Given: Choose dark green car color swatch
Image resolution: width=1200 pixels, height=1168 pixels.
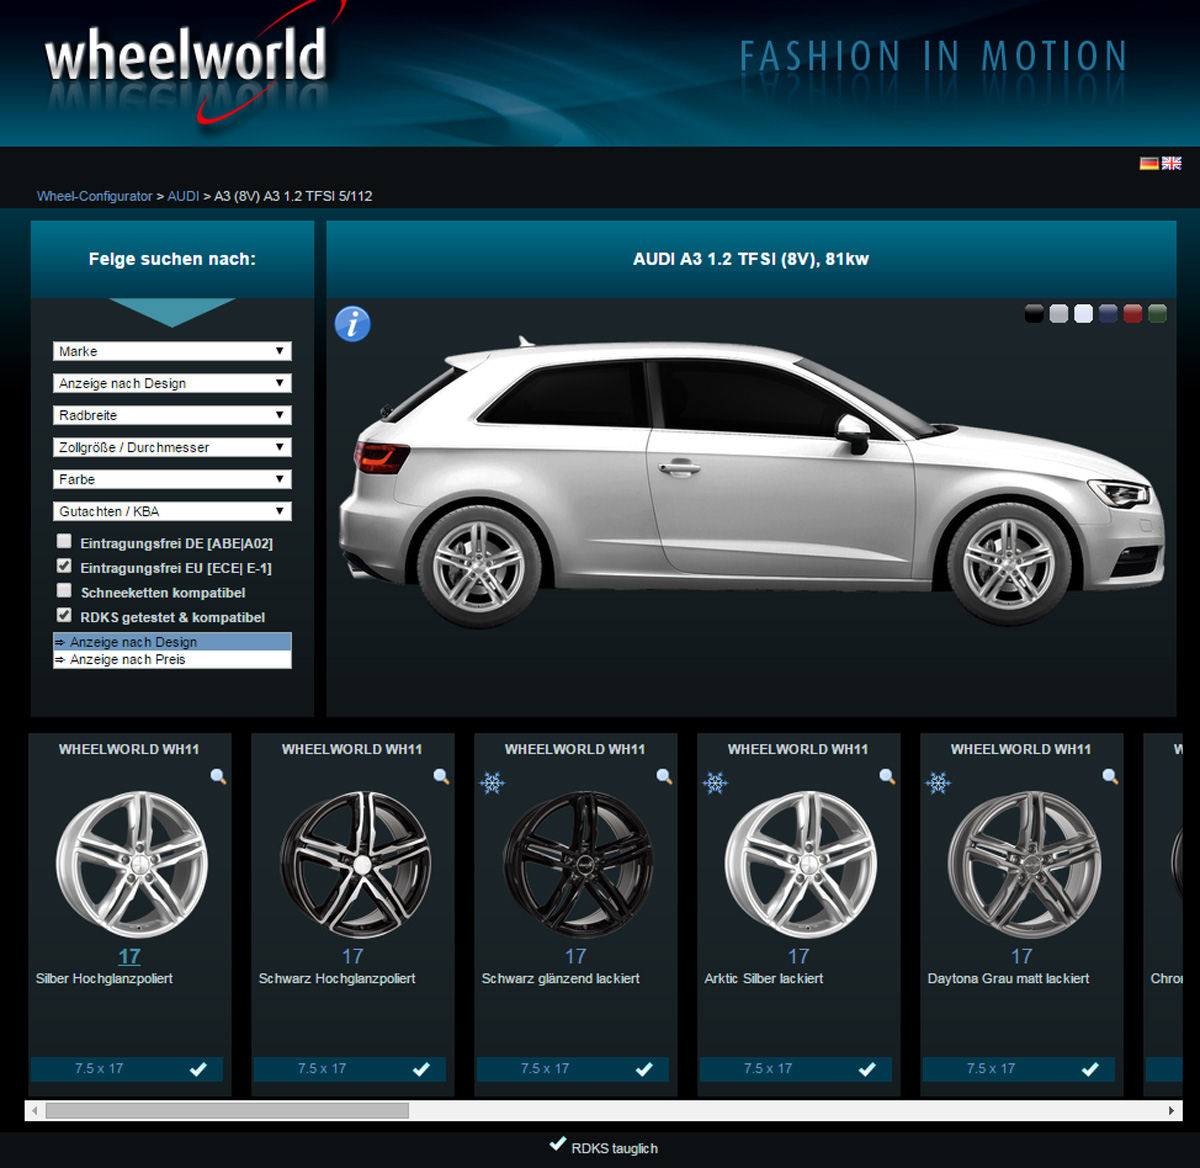Looking at the screenshot, I should (1158, 314).
